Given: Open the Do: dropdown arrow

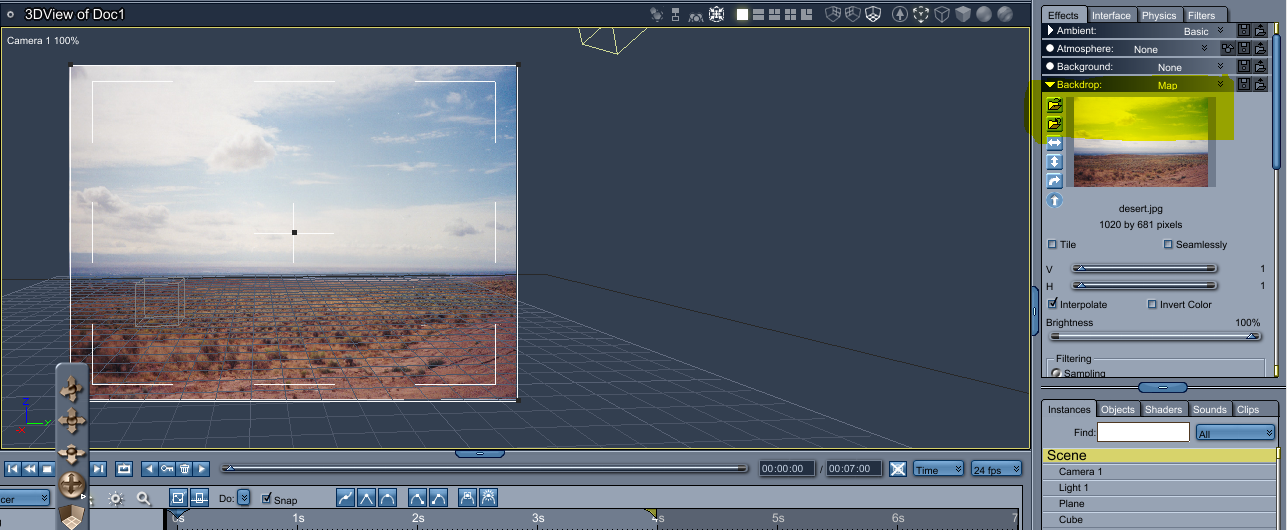Looking at the screenshot, I should point(244,498).
